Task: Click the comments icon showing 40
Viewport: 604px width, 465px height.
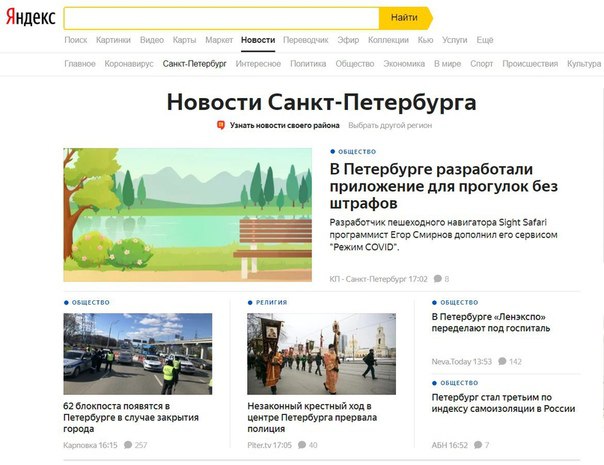Action: coord(302,445)
